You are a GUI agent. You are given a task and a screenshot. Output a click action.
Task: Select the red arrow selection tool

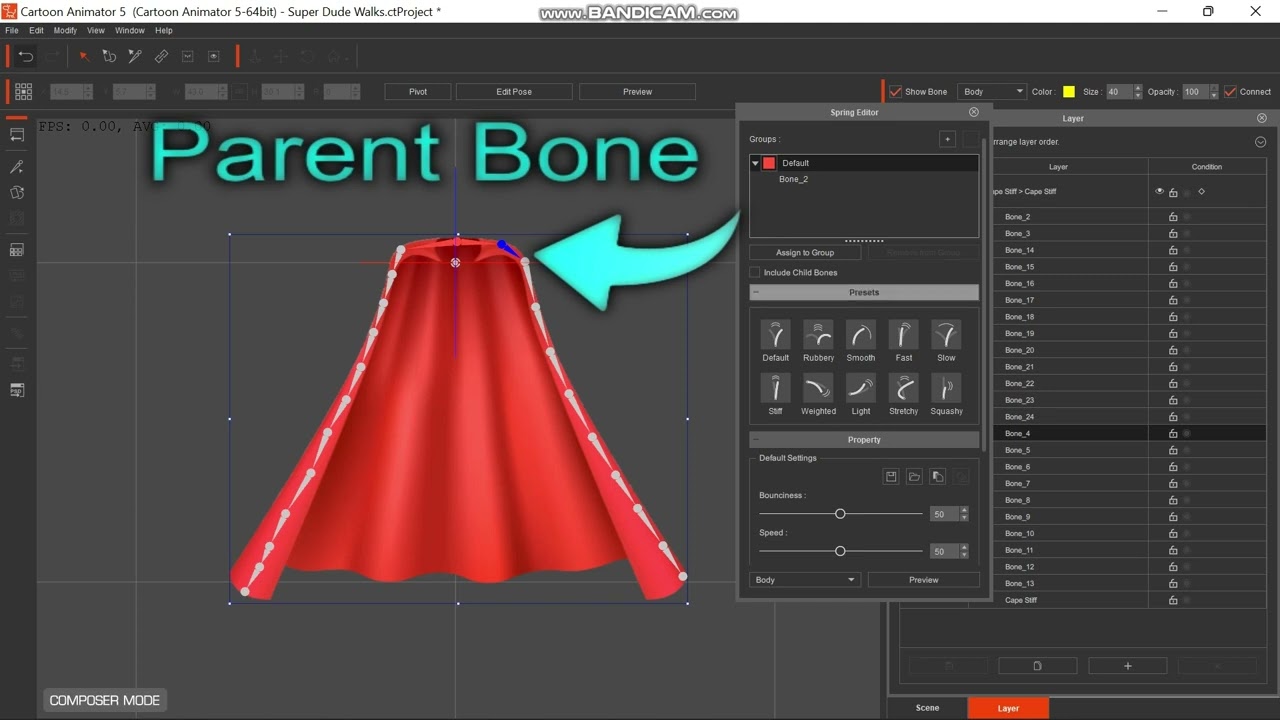(x=84, y=57)
